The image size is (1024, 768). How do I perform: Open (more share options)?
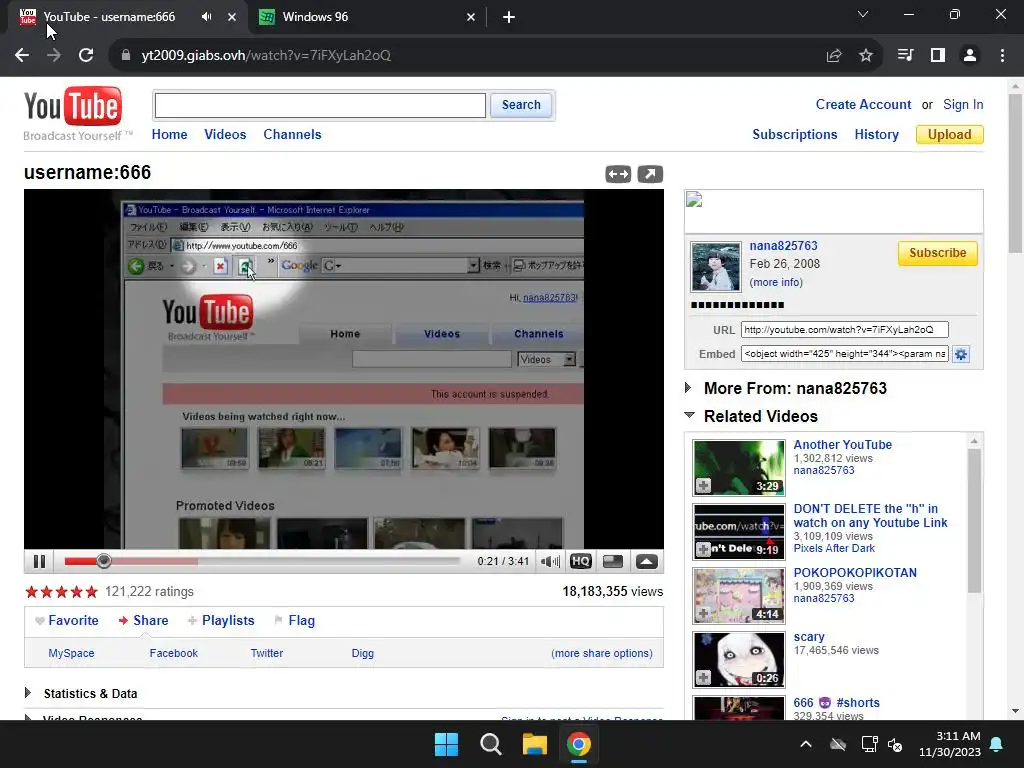coord(601,653)
